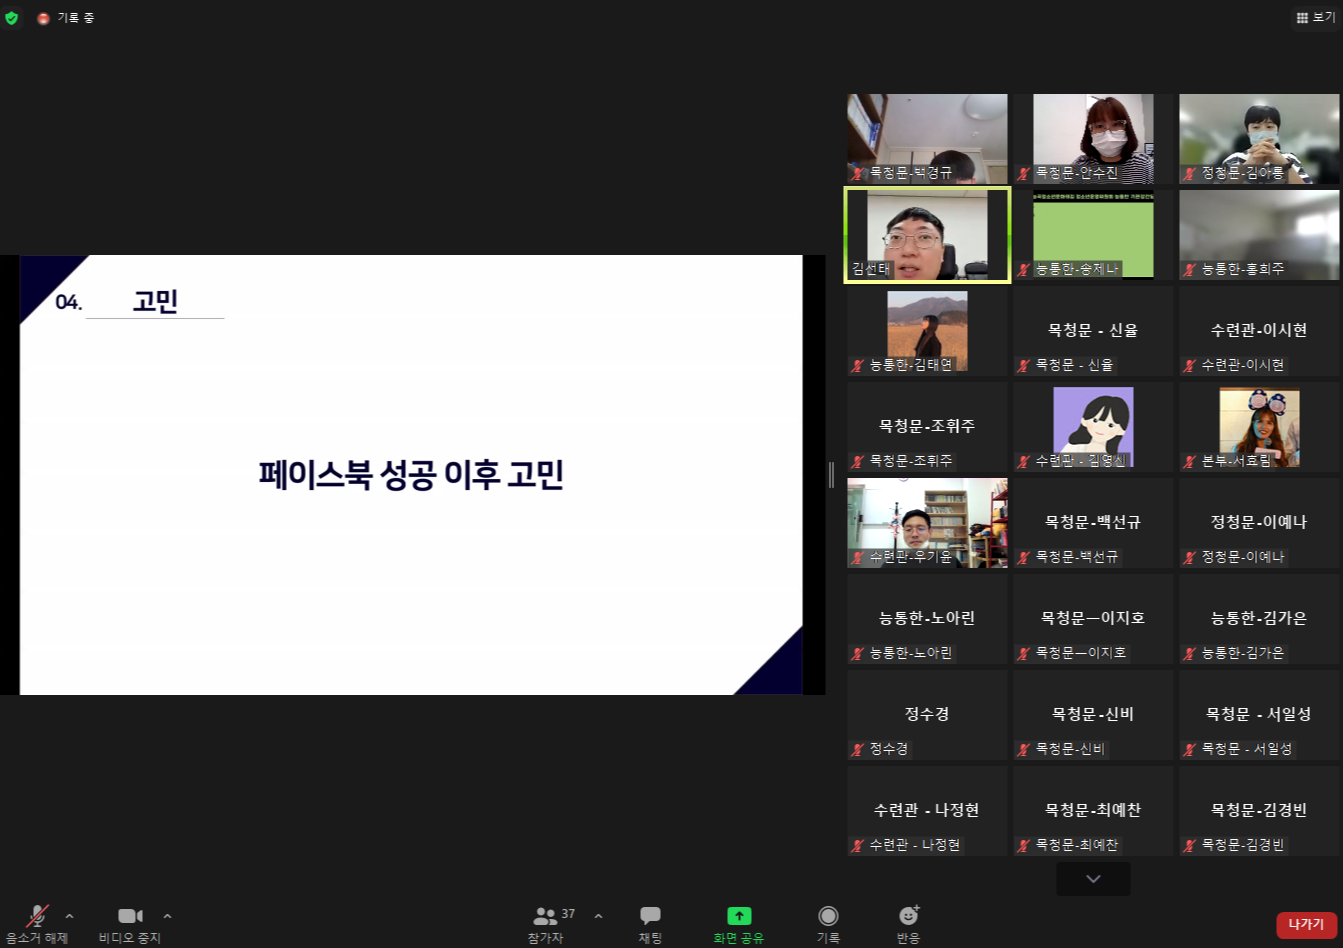Leave the meeting with 나가기

coord(1306,925)
